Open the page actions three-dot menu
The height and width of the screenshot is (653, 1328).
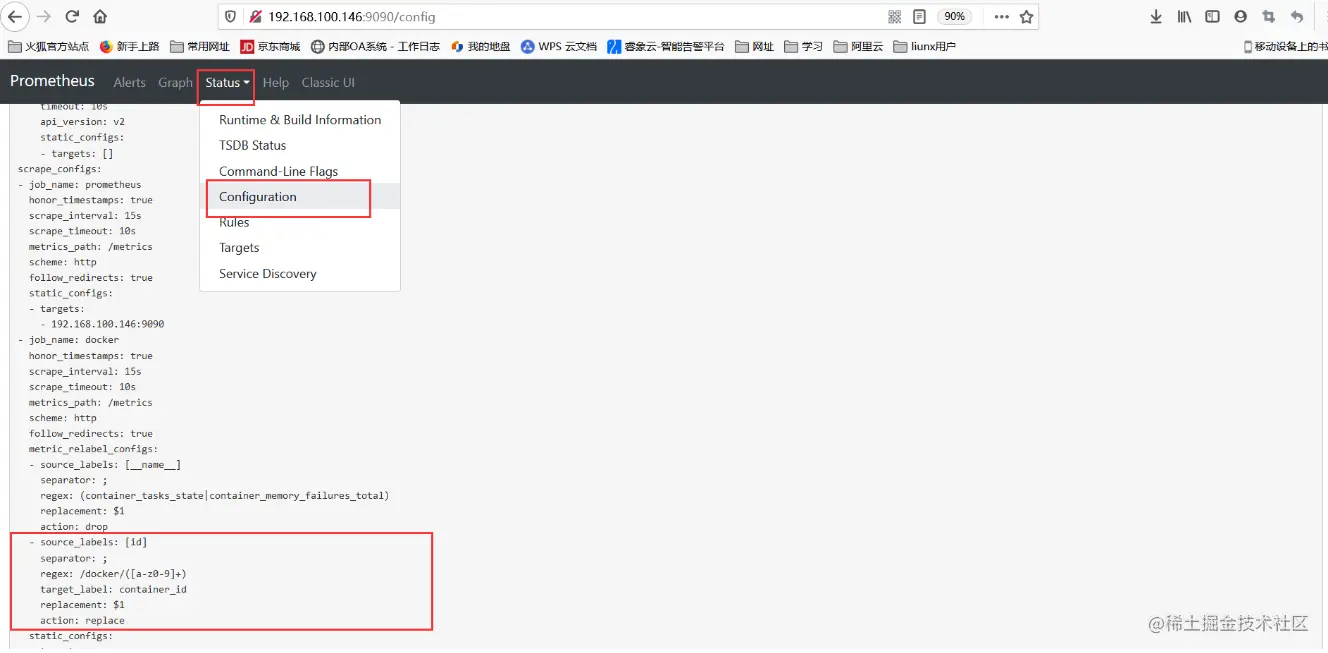pos(1001,17)
